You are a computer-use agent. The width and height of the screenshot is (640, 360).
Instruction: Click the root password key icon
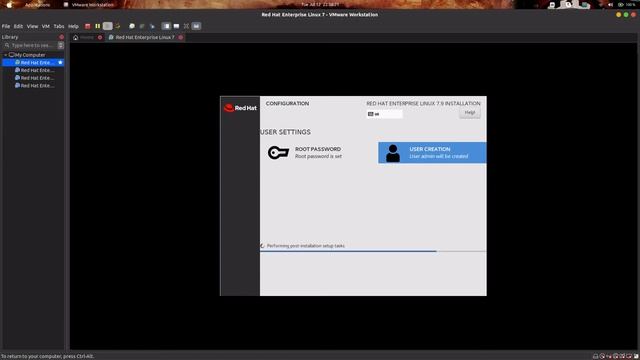coord(278,153)
